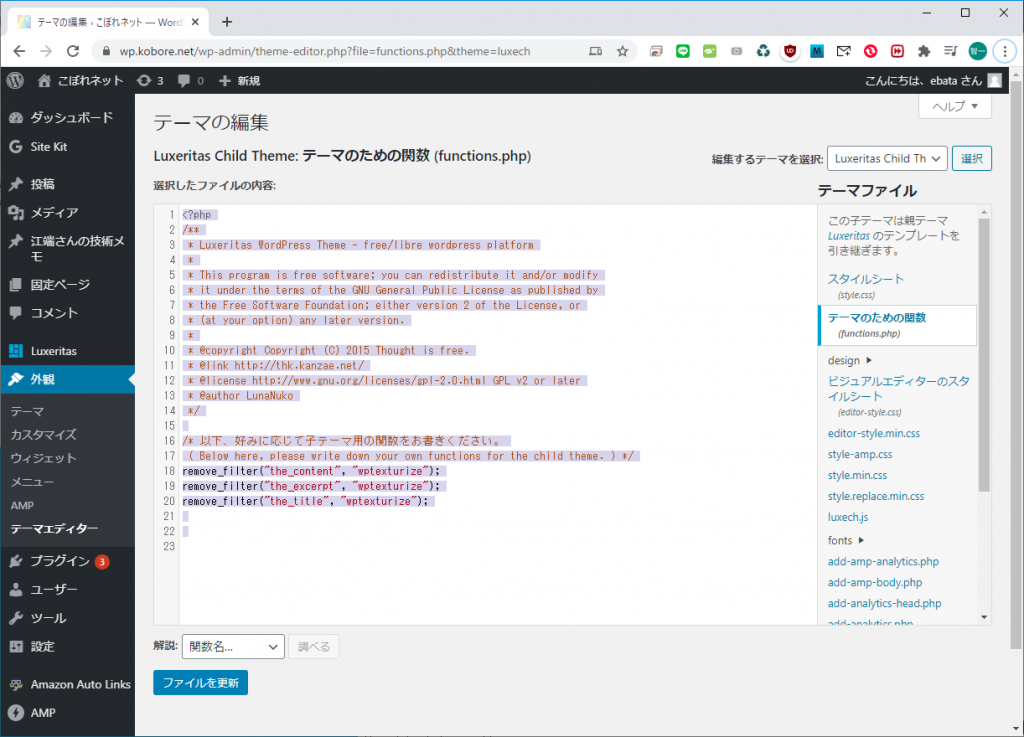Reload the page with browser refresh icon
Viewport: 1024px width, 737px height.
click(75, 50)
